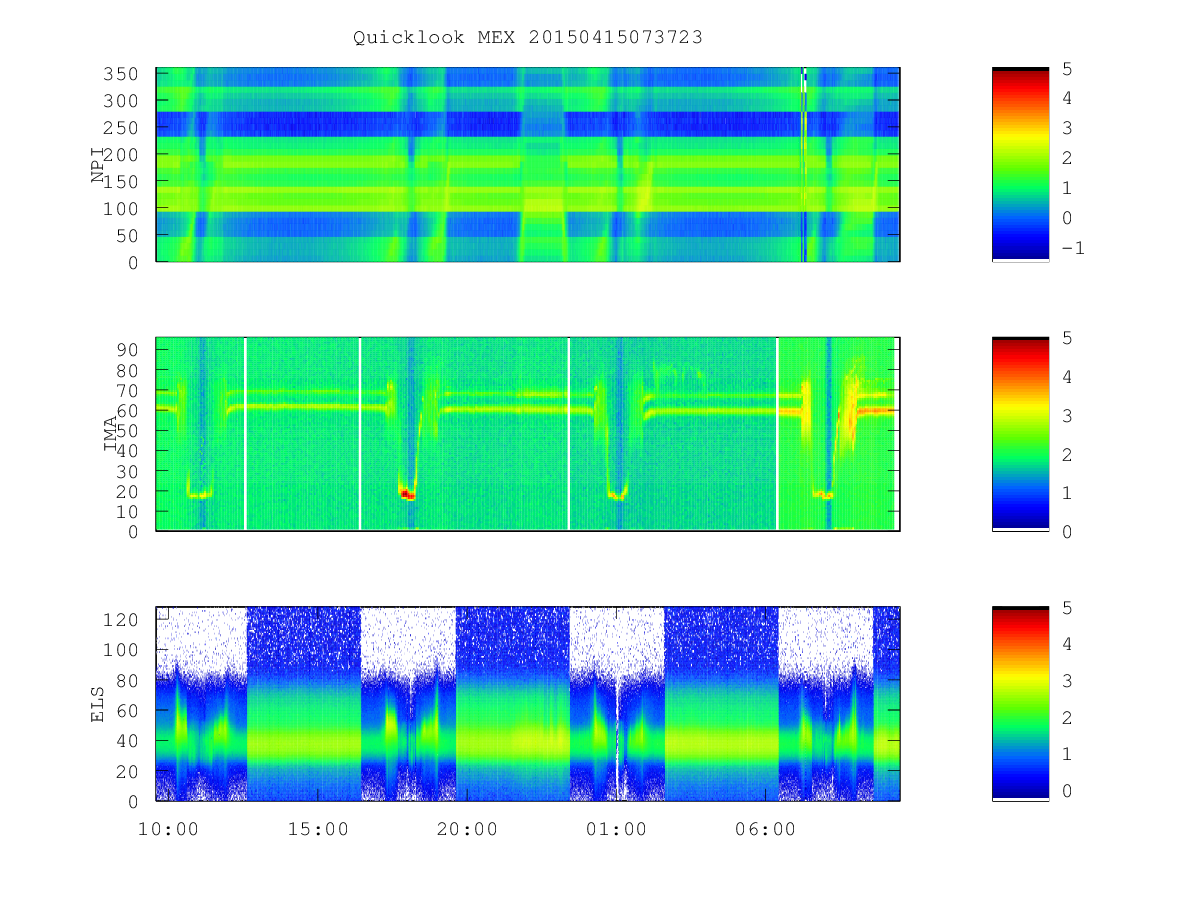
Task: Click the '0' label on ELS colorbar
Action: 1066,790
